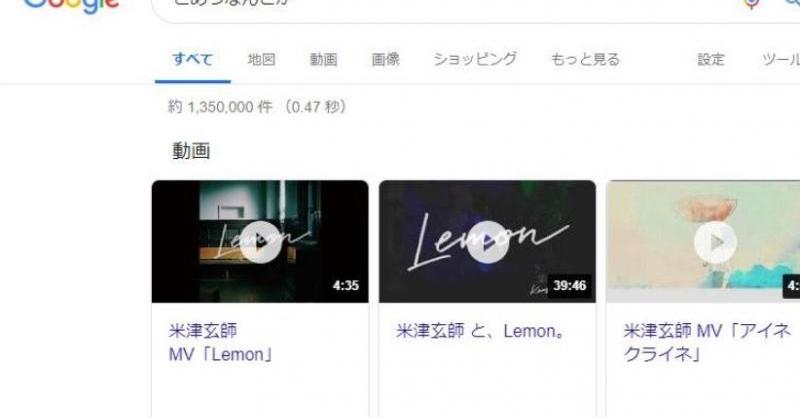Click the 39:46 duration badge

[x=569, y=285]
